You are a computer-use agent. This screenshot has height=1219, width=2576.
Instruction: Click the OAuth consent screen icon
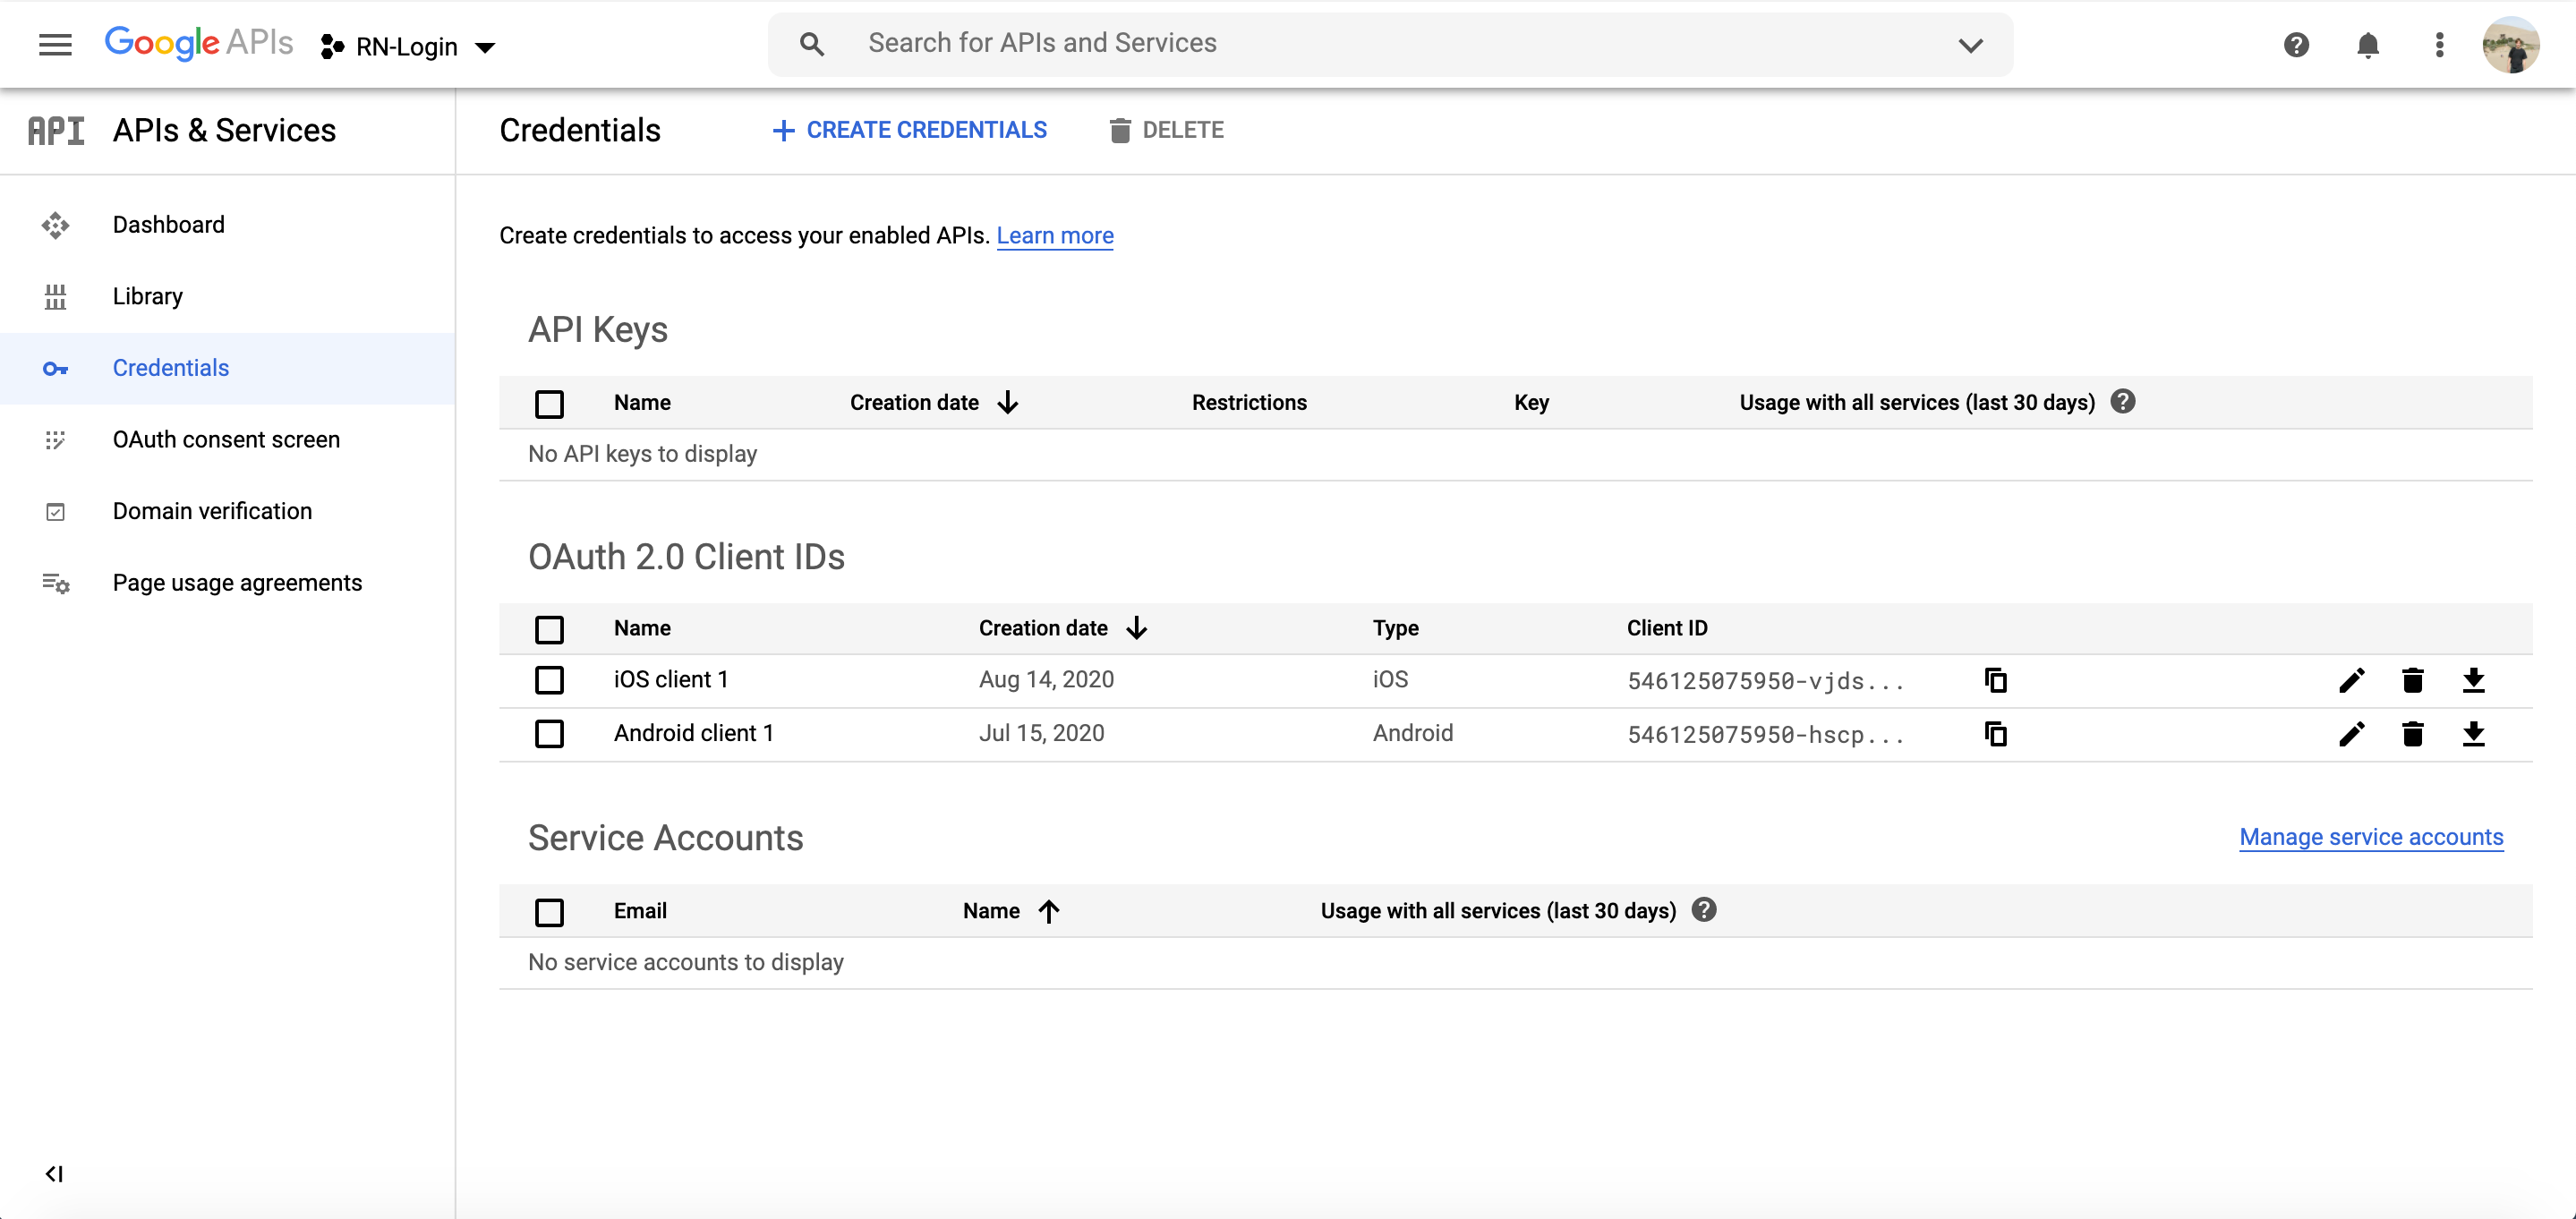coord(56,440)
